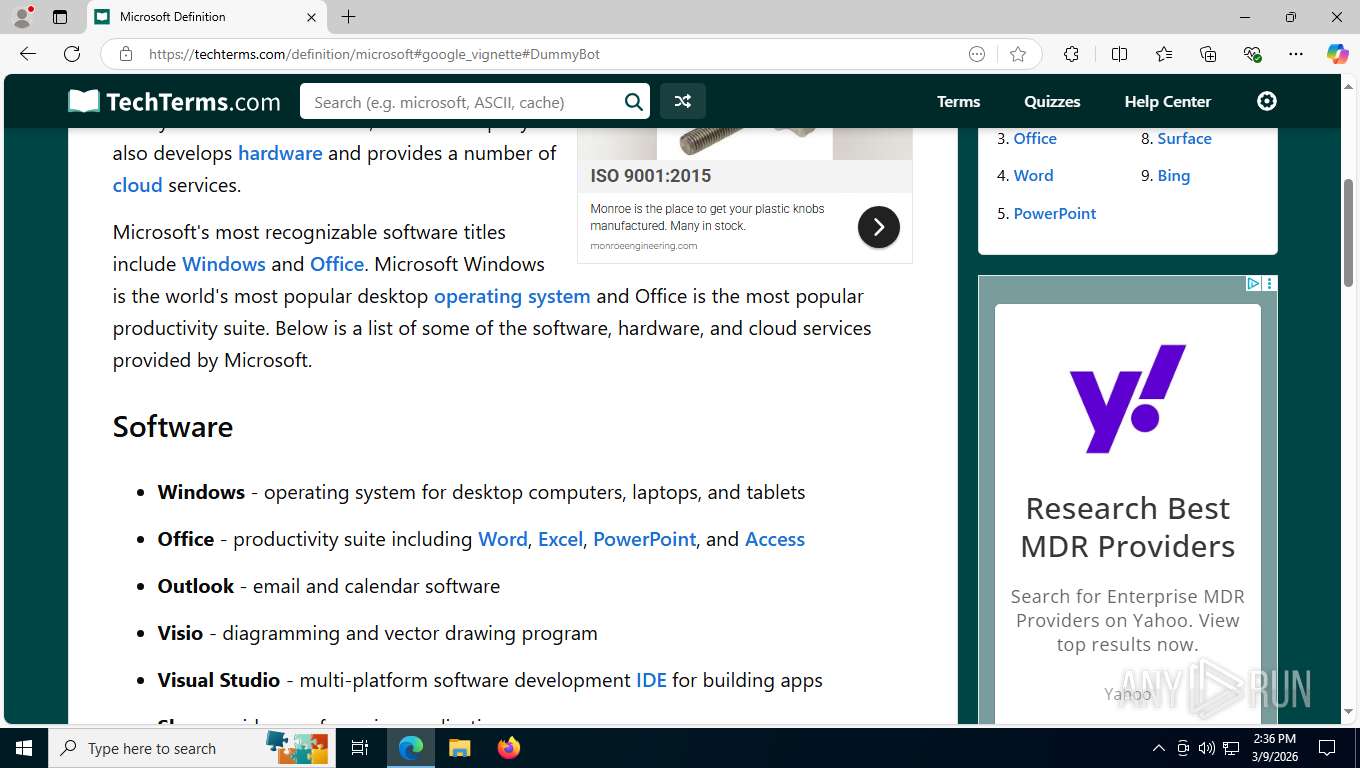Open File Explorer from taskbar
Image resolution: width=1360 pixels, height=768 pixels.
coord(459,748)
